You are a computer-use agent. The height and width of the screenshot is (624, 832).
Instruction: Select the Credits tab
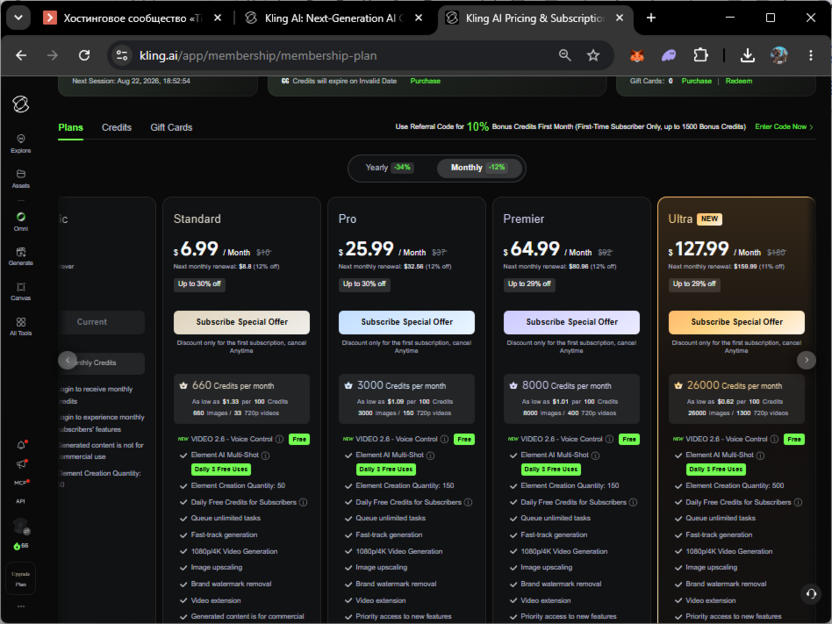pos(116,127)
